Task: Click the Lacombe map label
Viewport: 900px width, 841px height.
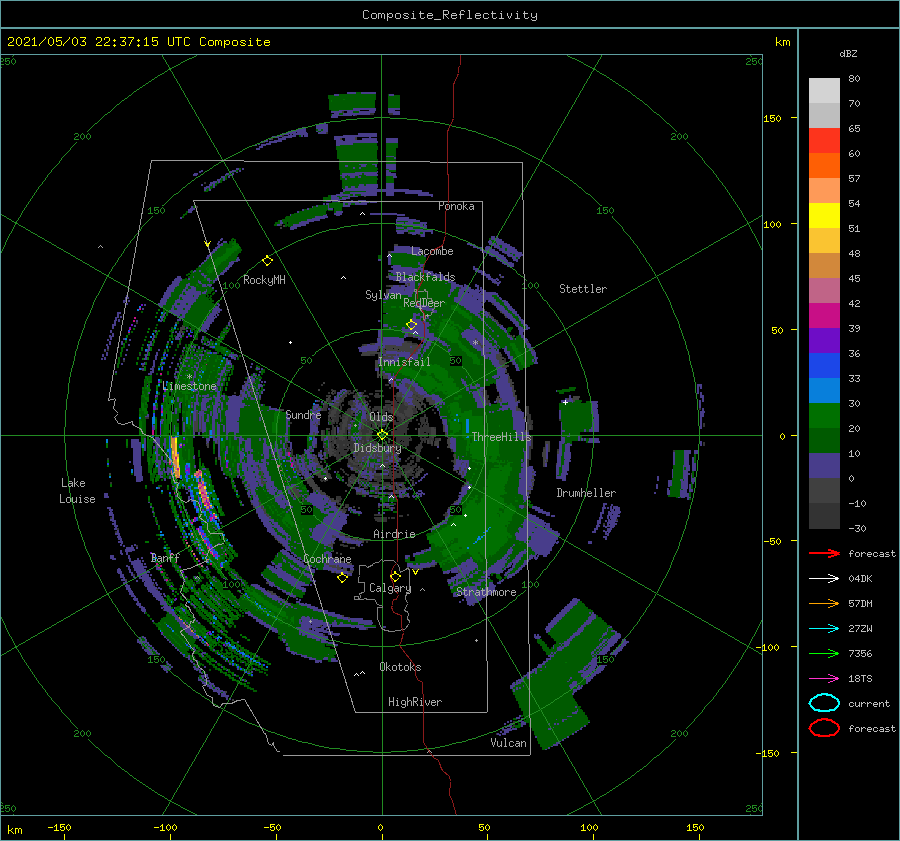Action: tap(432, 251)
